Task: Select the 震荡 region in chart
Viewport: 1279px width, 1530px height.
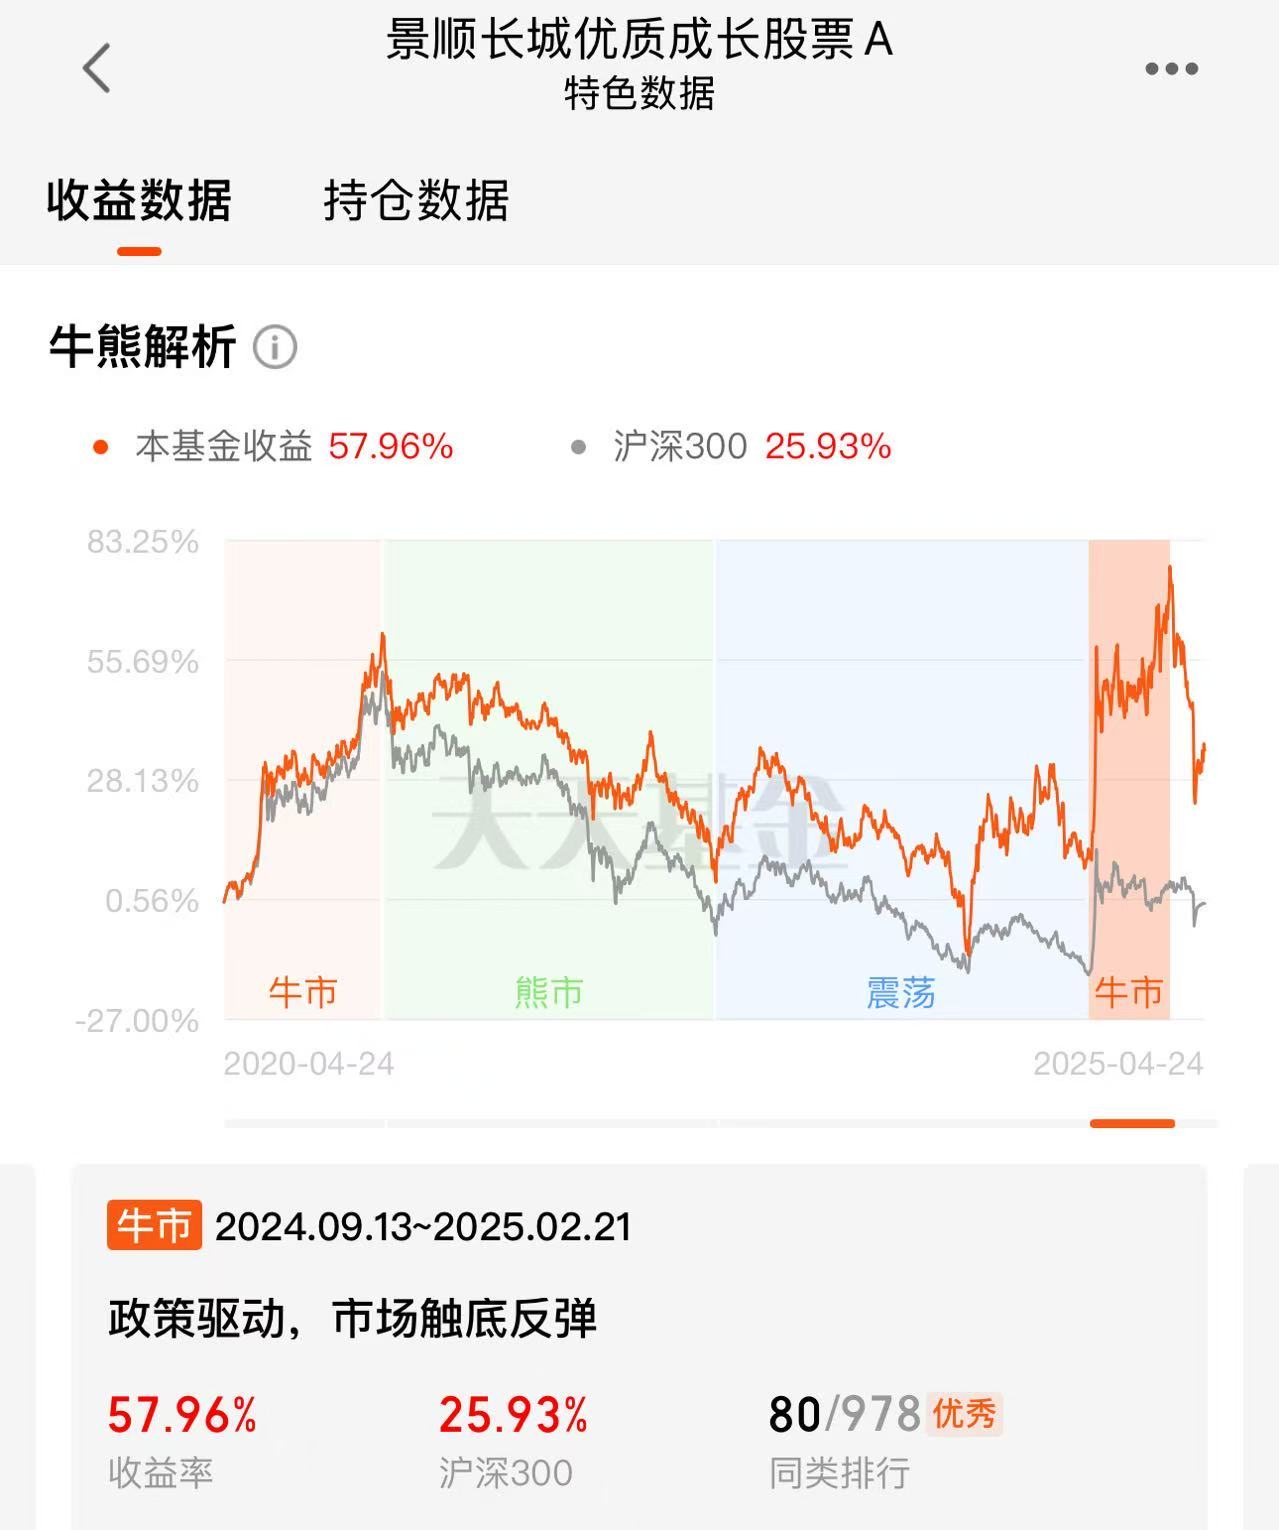Action: (901, 780)
